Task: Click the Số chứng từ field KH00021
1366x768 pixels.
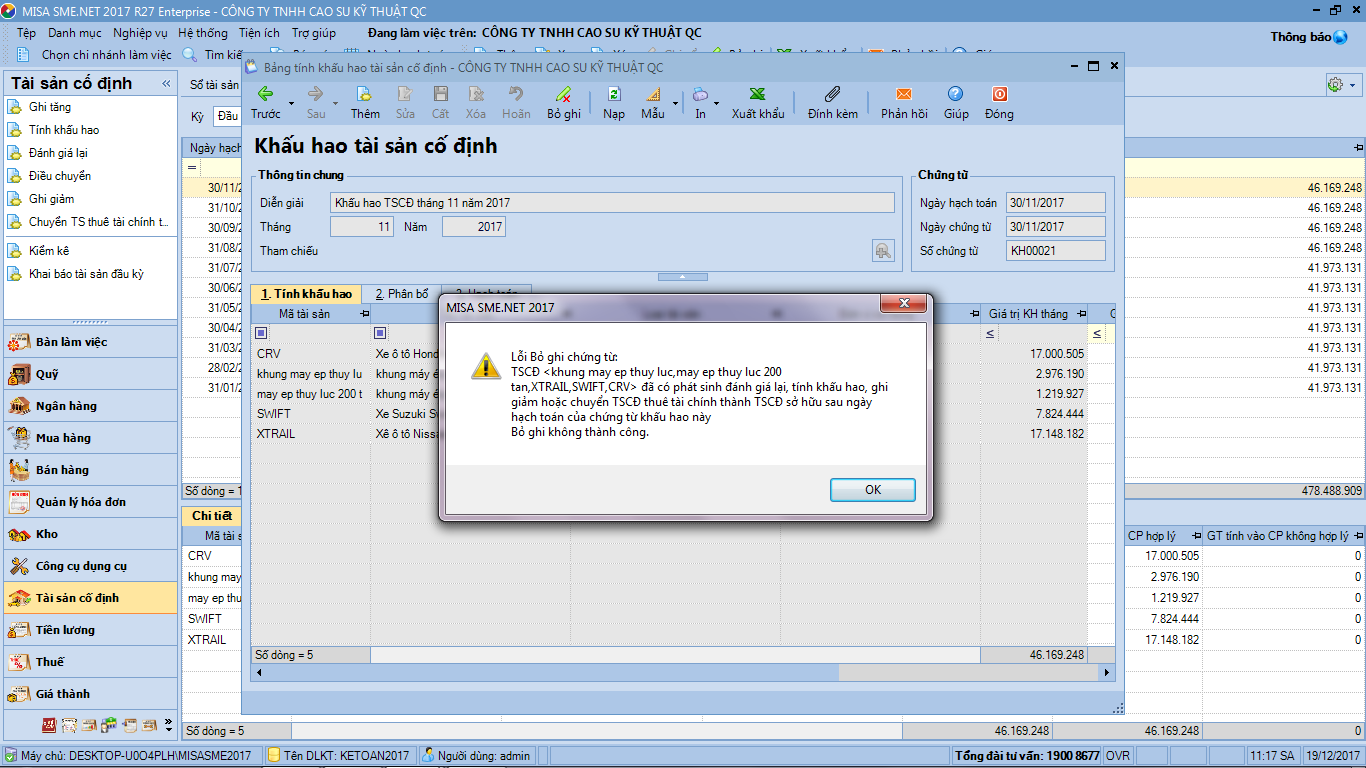Action: click(x=1055, y=251)
